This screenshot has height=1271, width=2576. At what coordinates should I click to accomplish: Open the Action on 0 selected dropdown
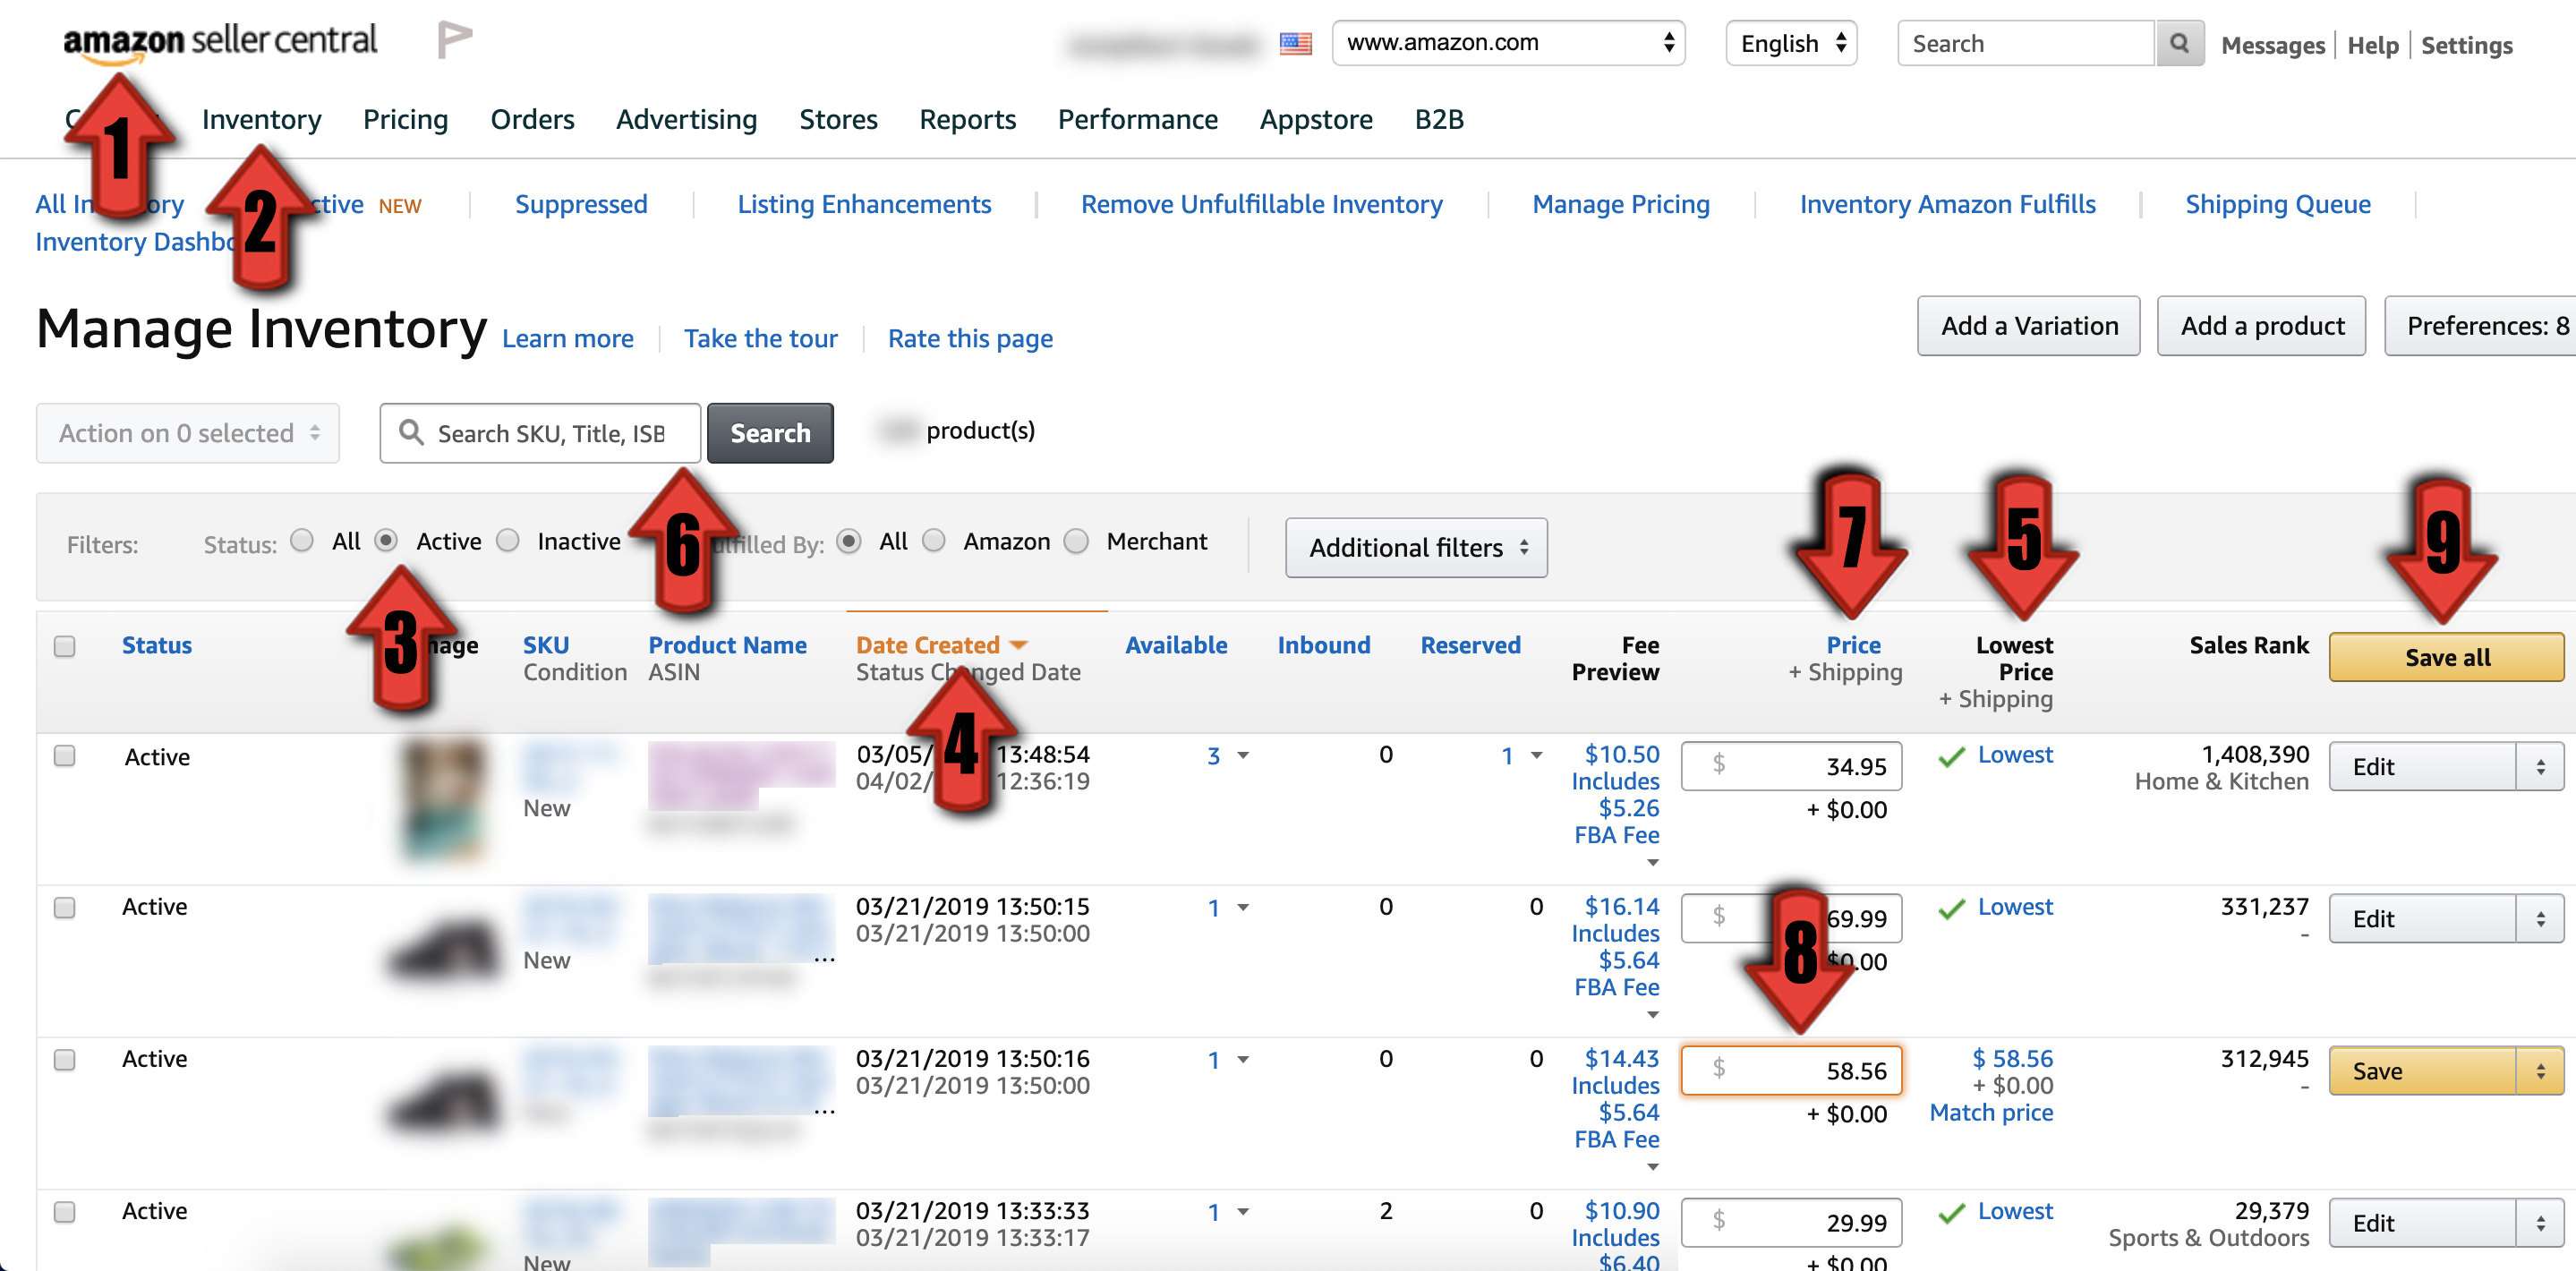[188, 433]
